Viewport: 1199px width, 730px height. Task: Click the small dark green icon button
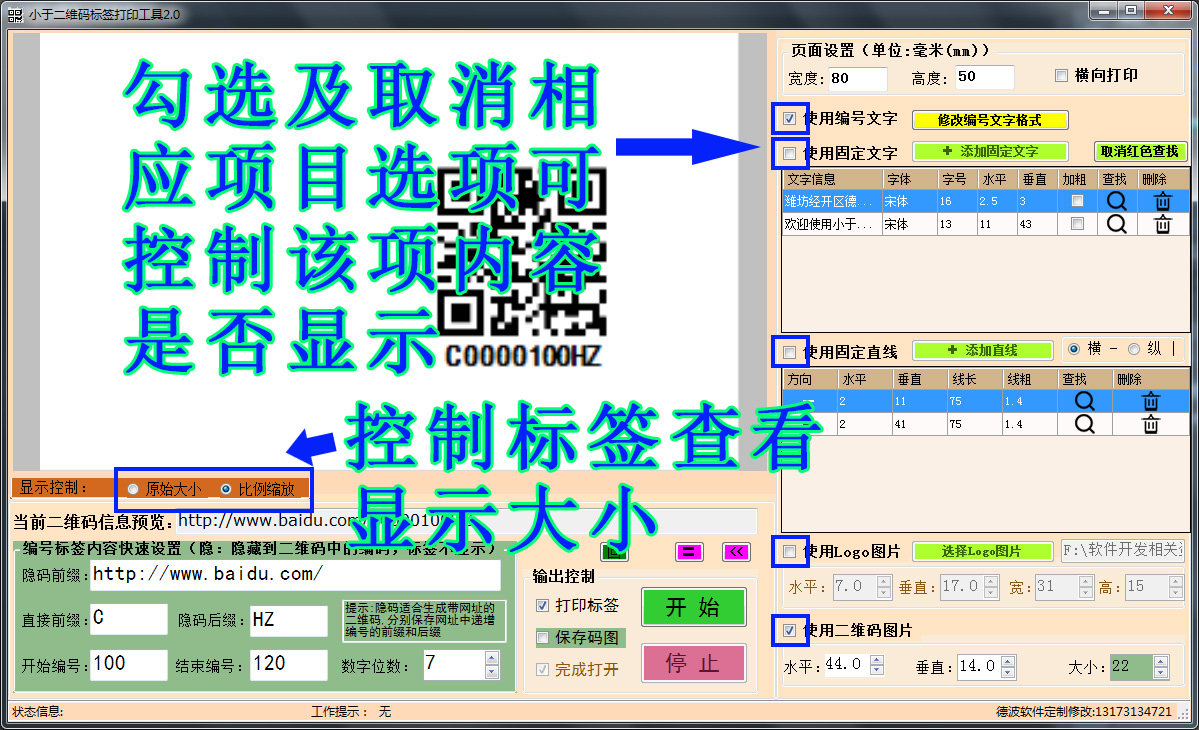615,552
